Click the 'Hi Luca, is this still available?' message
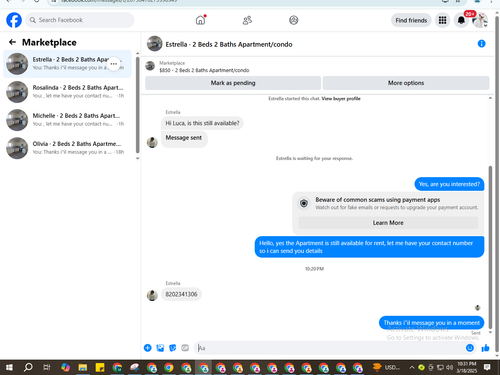500x375 pixels. [x=202, y=123]
